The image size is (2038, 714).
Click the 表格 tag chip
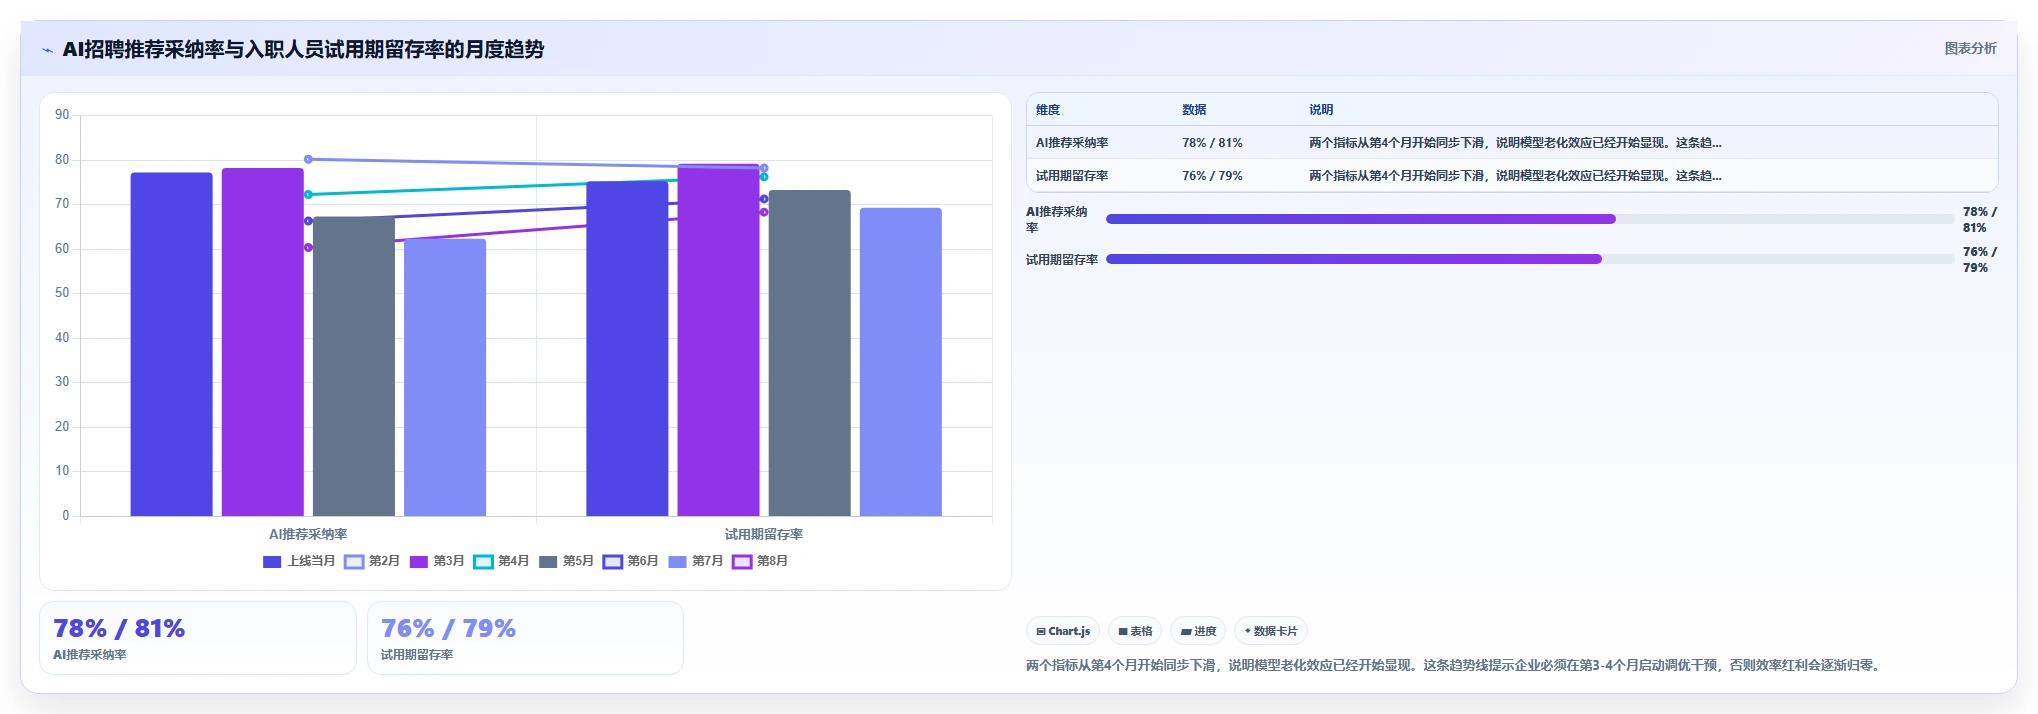pos(1135,631)
